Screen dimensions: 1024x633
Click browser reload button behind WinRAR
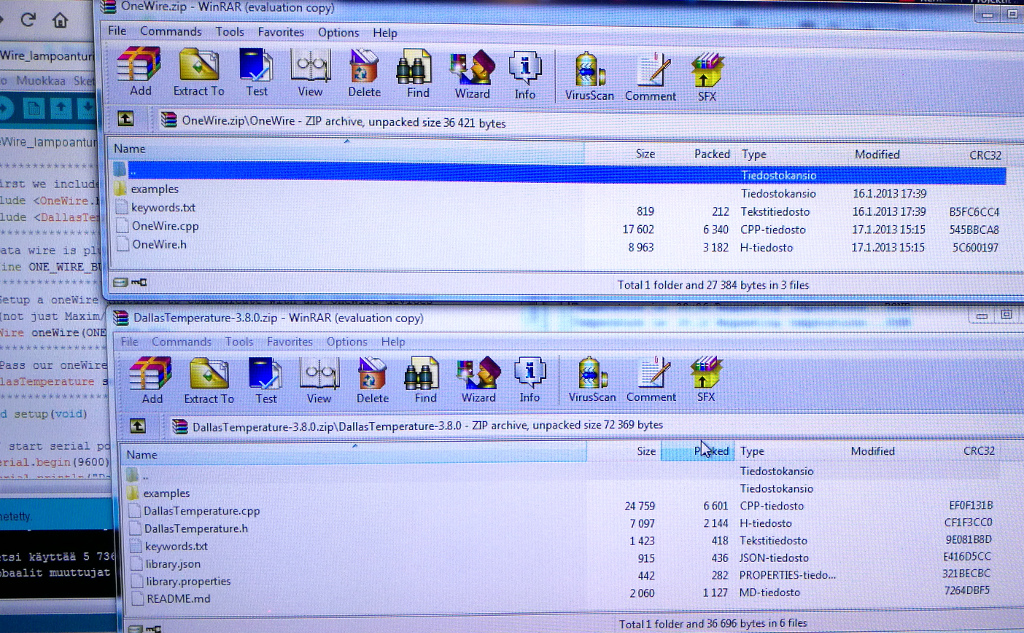click(x=27, y=20)
